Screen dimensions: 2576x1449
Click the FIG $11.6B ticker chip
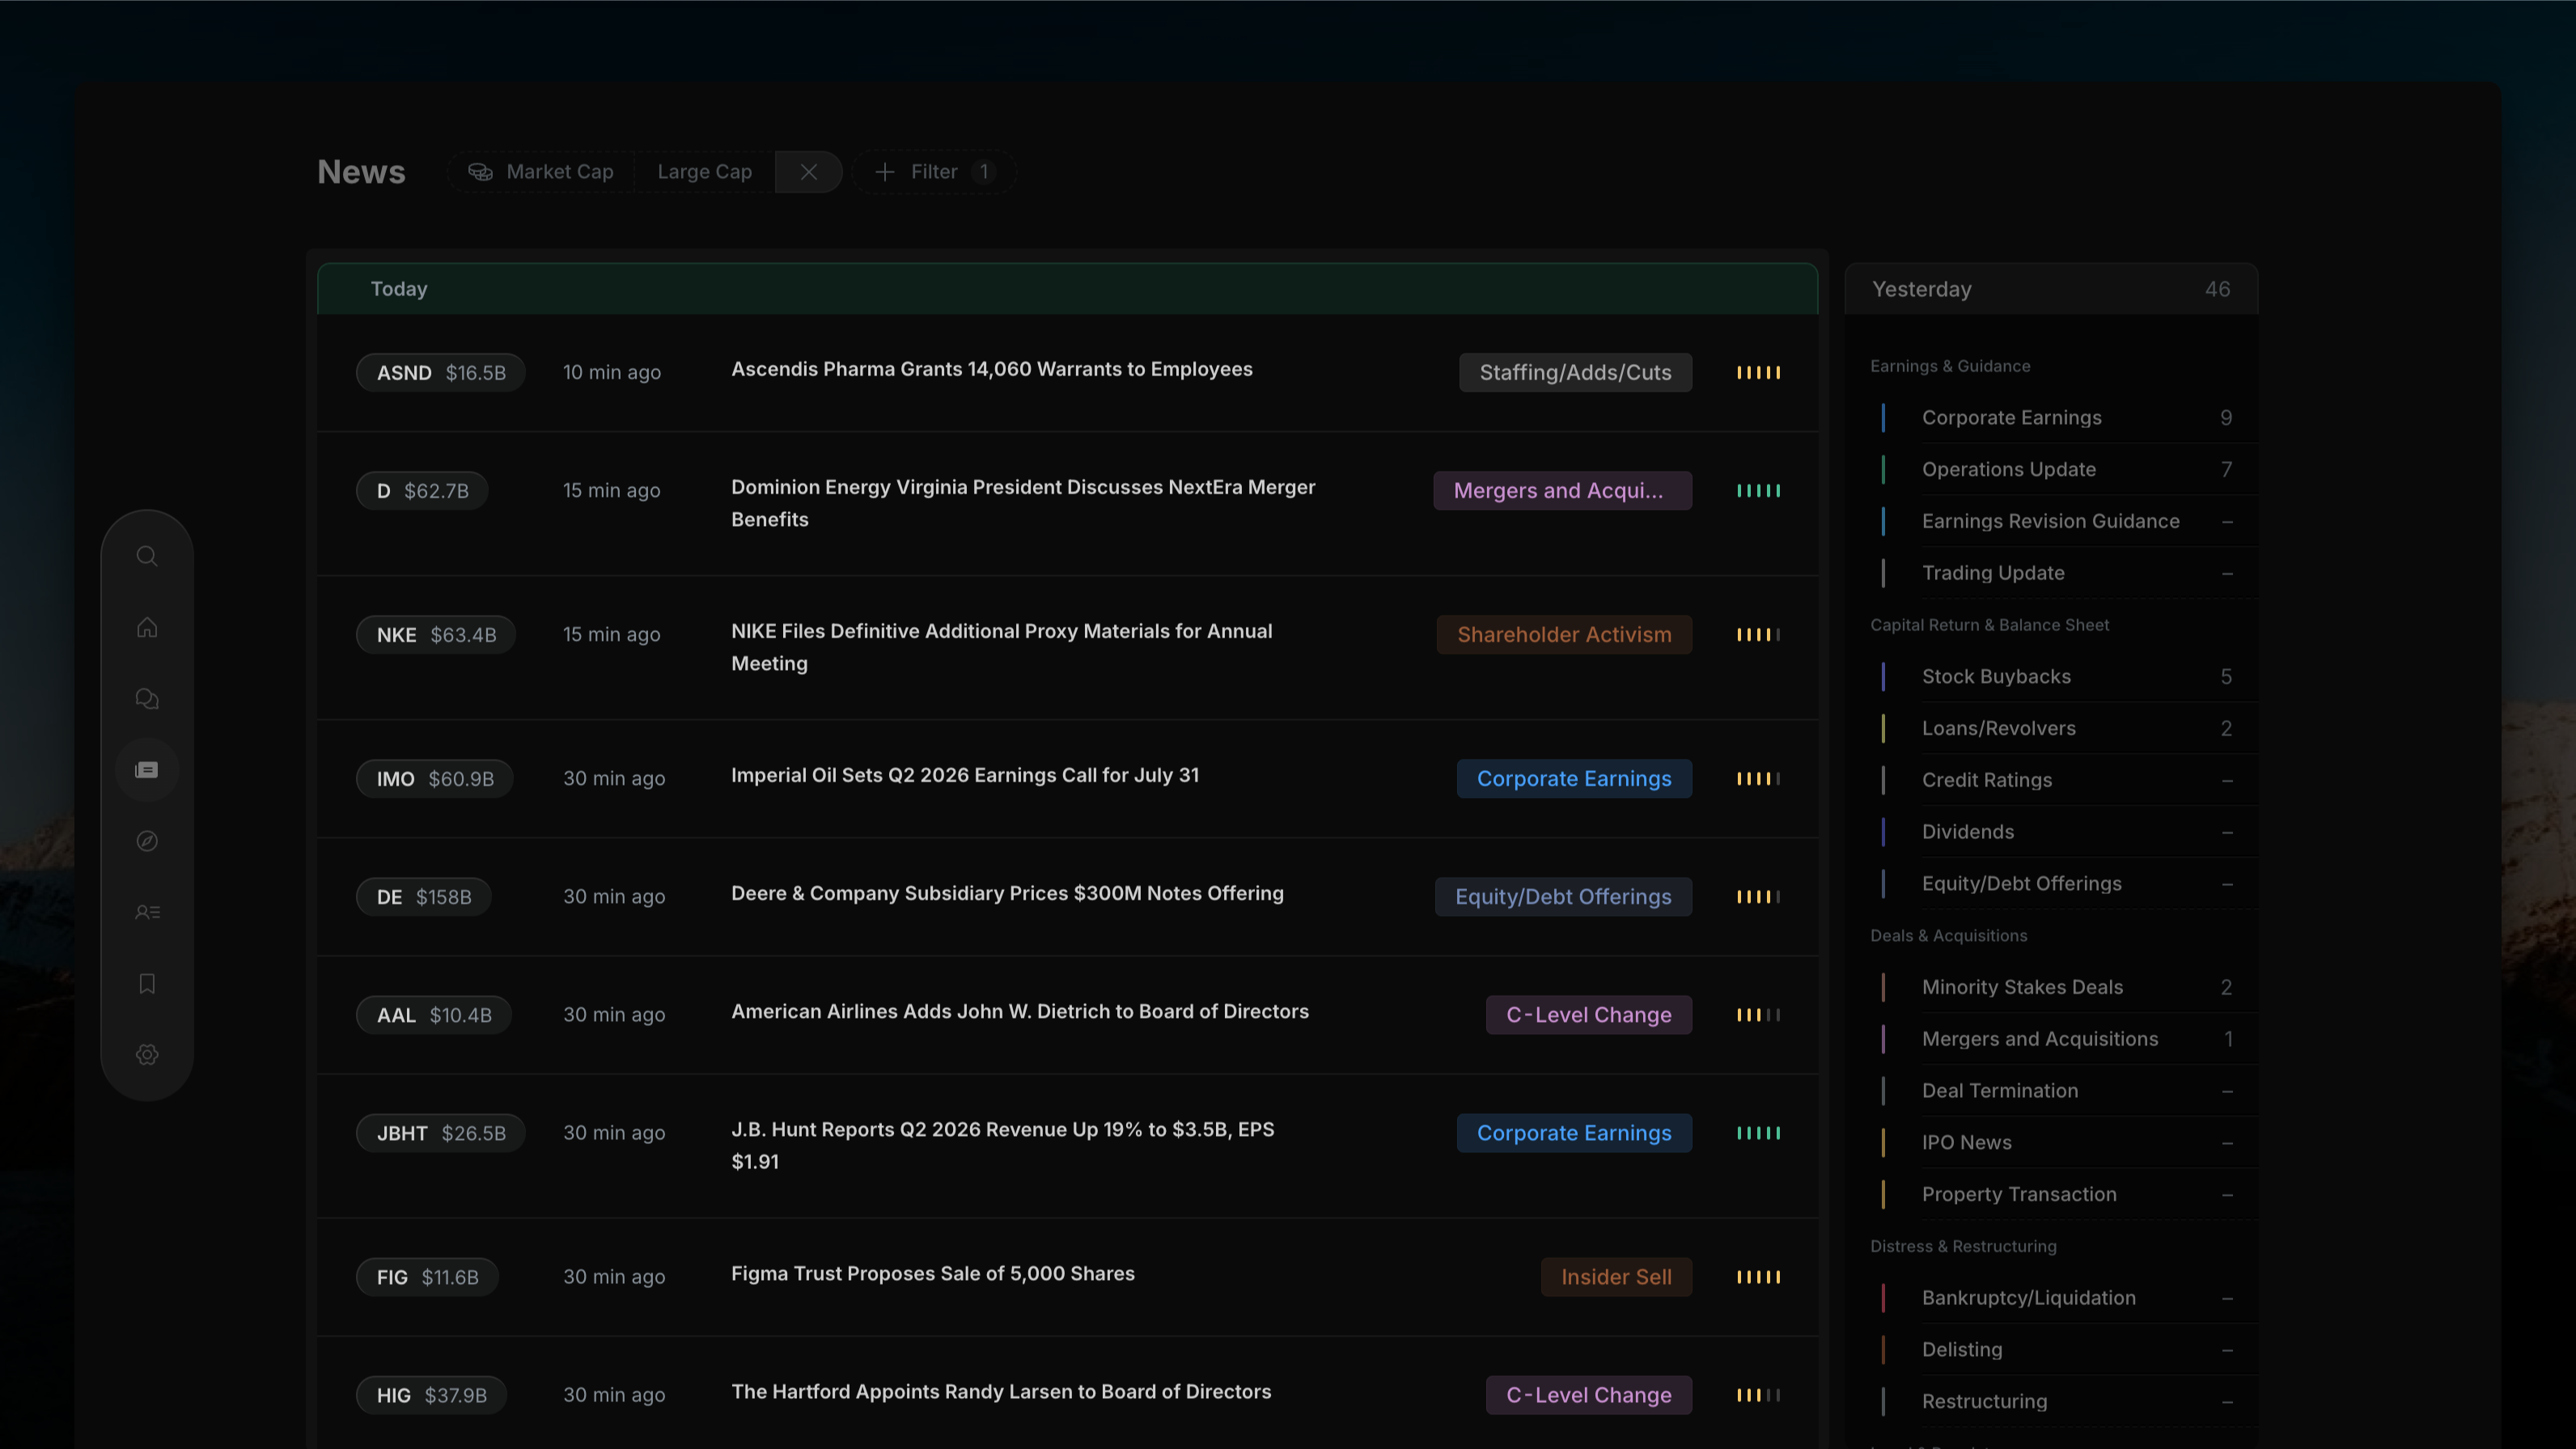[x=427, y=1277]
